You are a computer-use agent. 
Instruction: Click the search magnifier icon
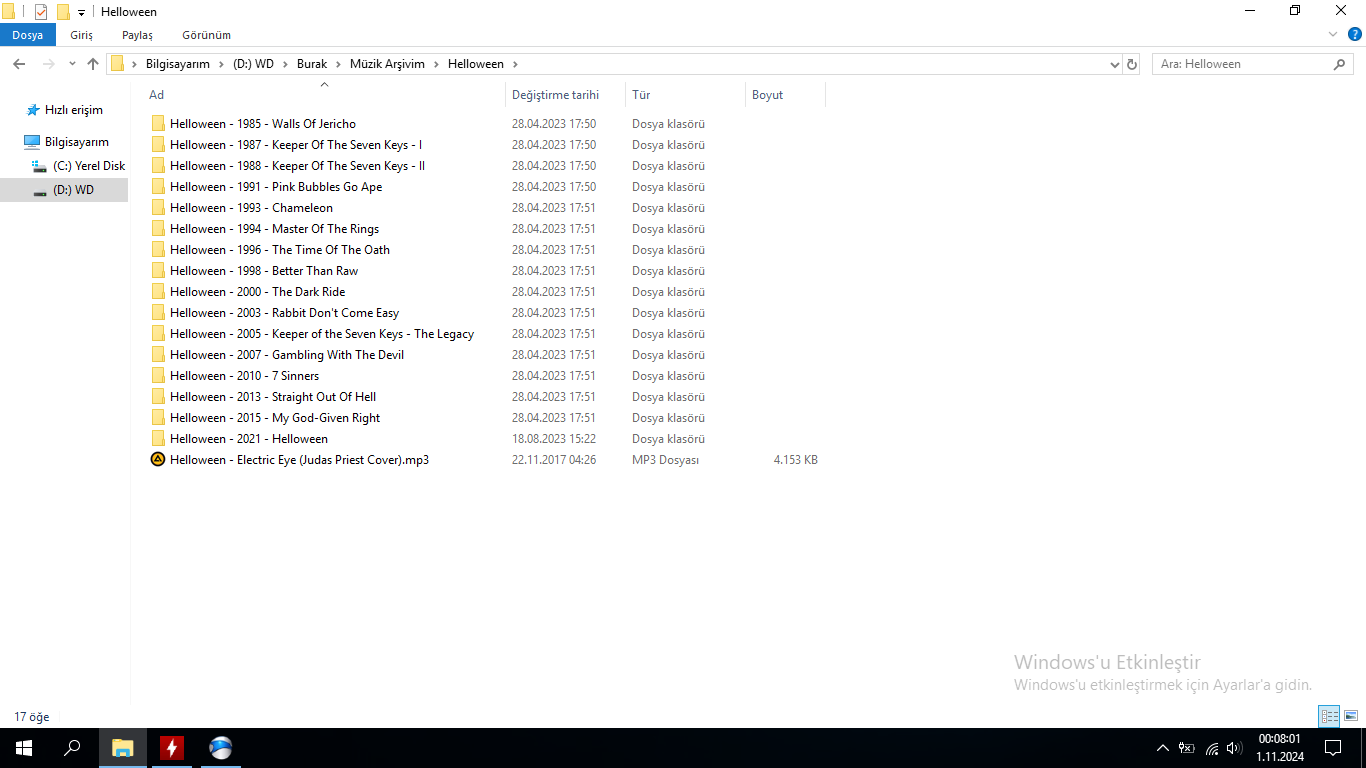coord(1340,64)
